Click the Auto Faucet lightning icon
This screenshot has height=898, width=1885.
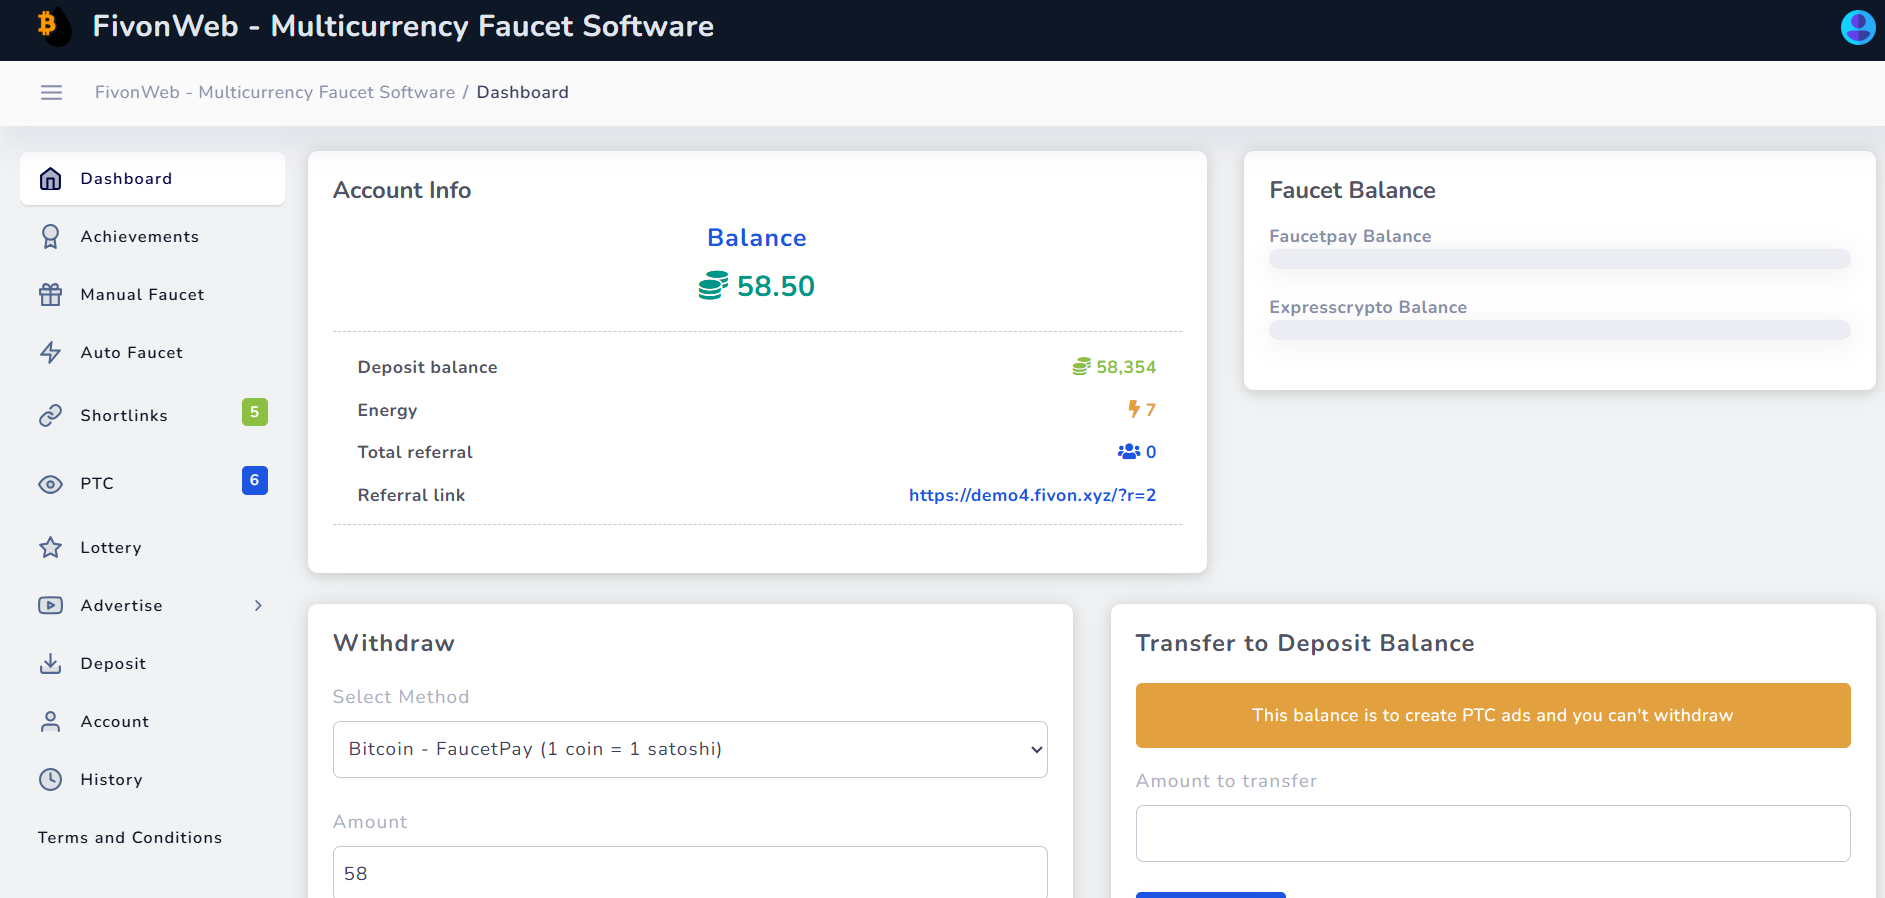tap(50, 353)
